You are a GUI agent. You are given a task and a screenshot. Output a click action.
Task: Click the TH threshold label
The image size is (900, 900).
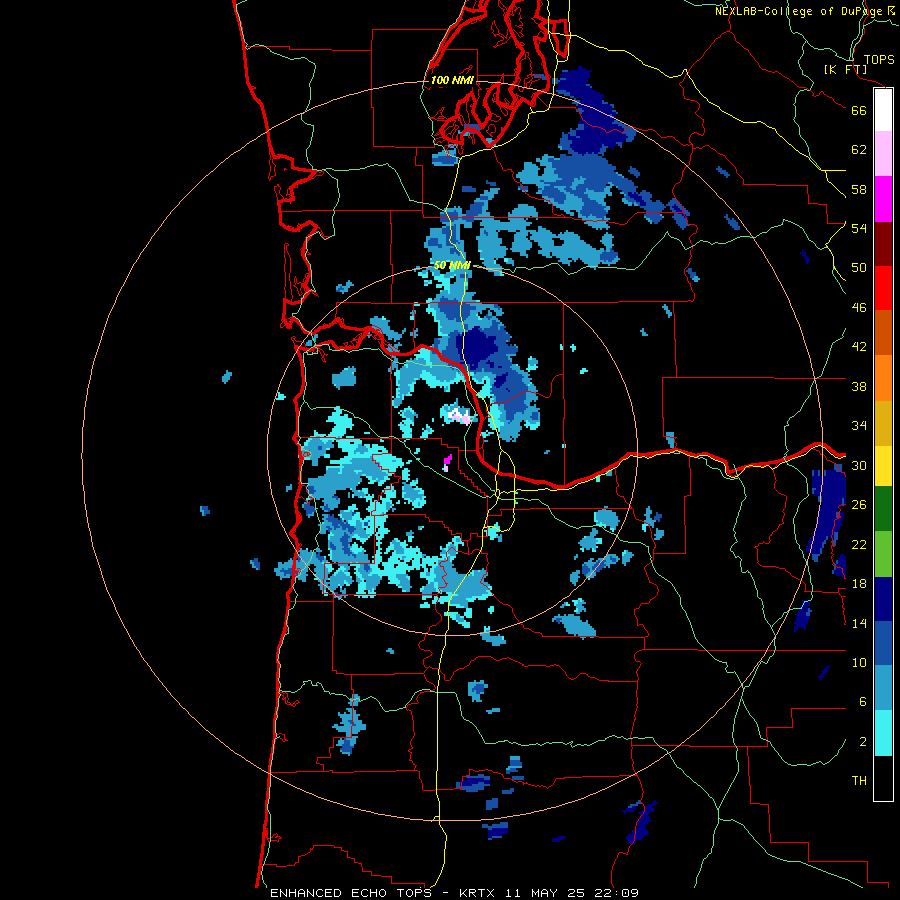click(x=859, y=781)
